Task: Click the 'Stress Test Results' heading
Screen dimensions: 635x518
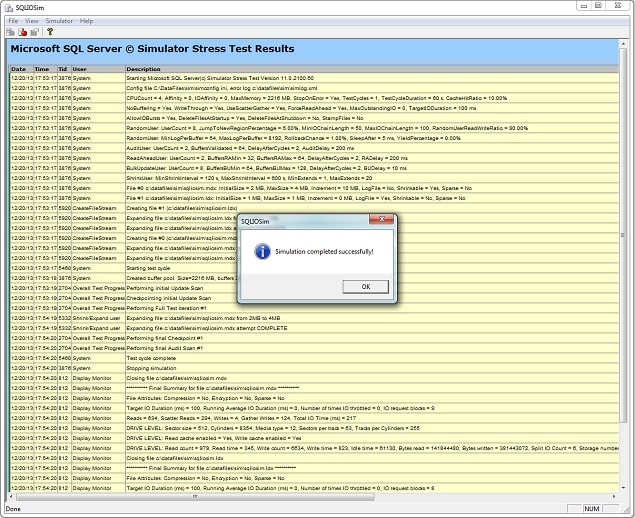Action: coord(243,49)
